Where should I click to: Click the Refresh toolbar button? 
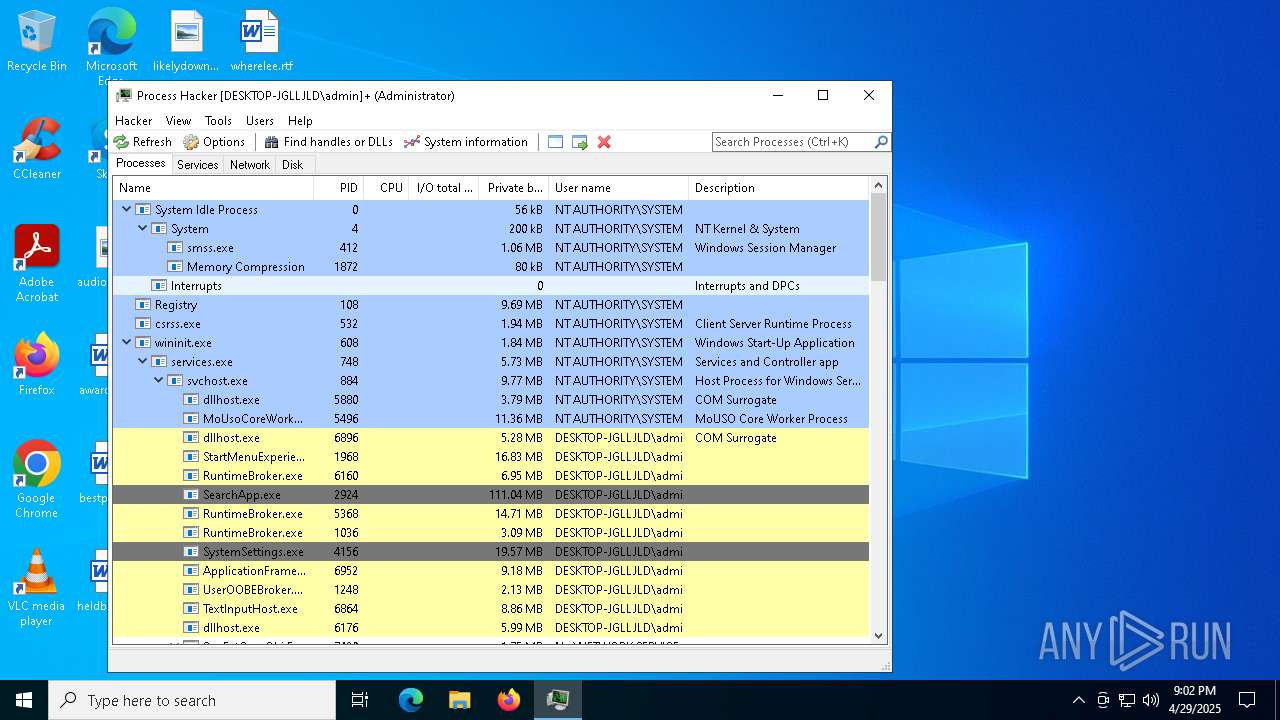click(x=142, y=142)
